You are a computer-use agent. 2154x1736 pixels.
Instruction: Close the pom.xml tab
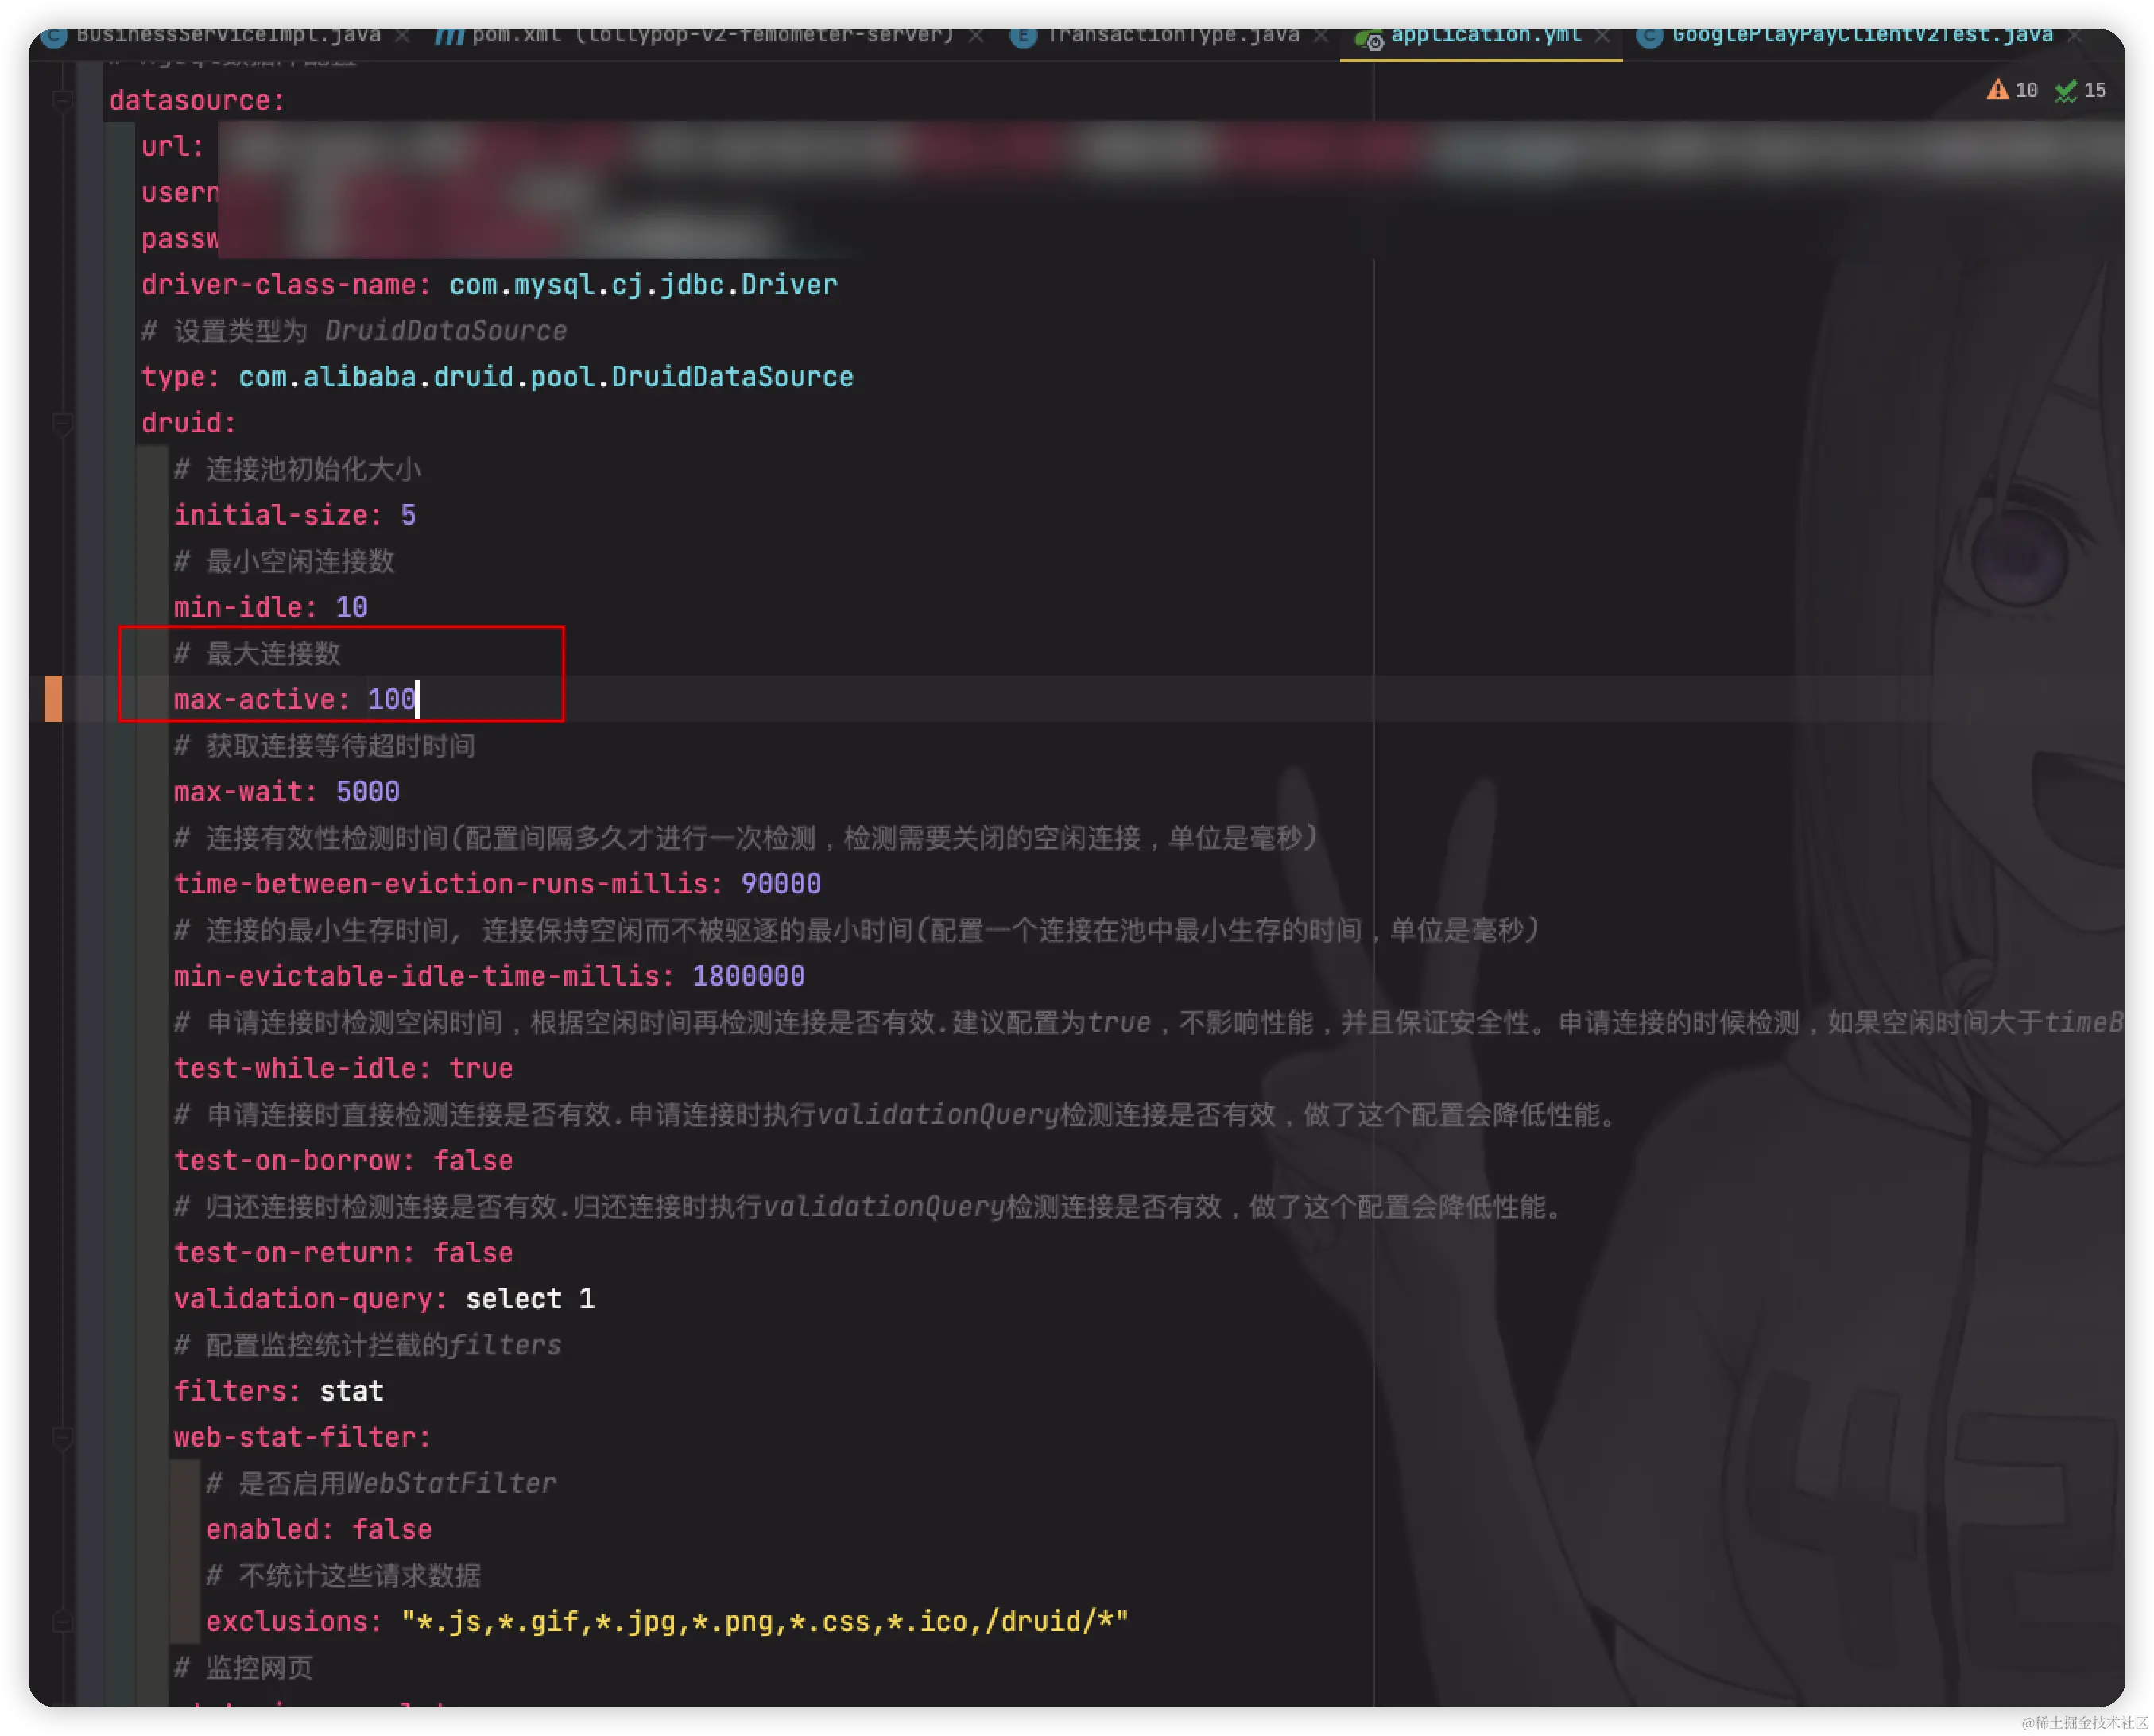[x=976, y=36]
